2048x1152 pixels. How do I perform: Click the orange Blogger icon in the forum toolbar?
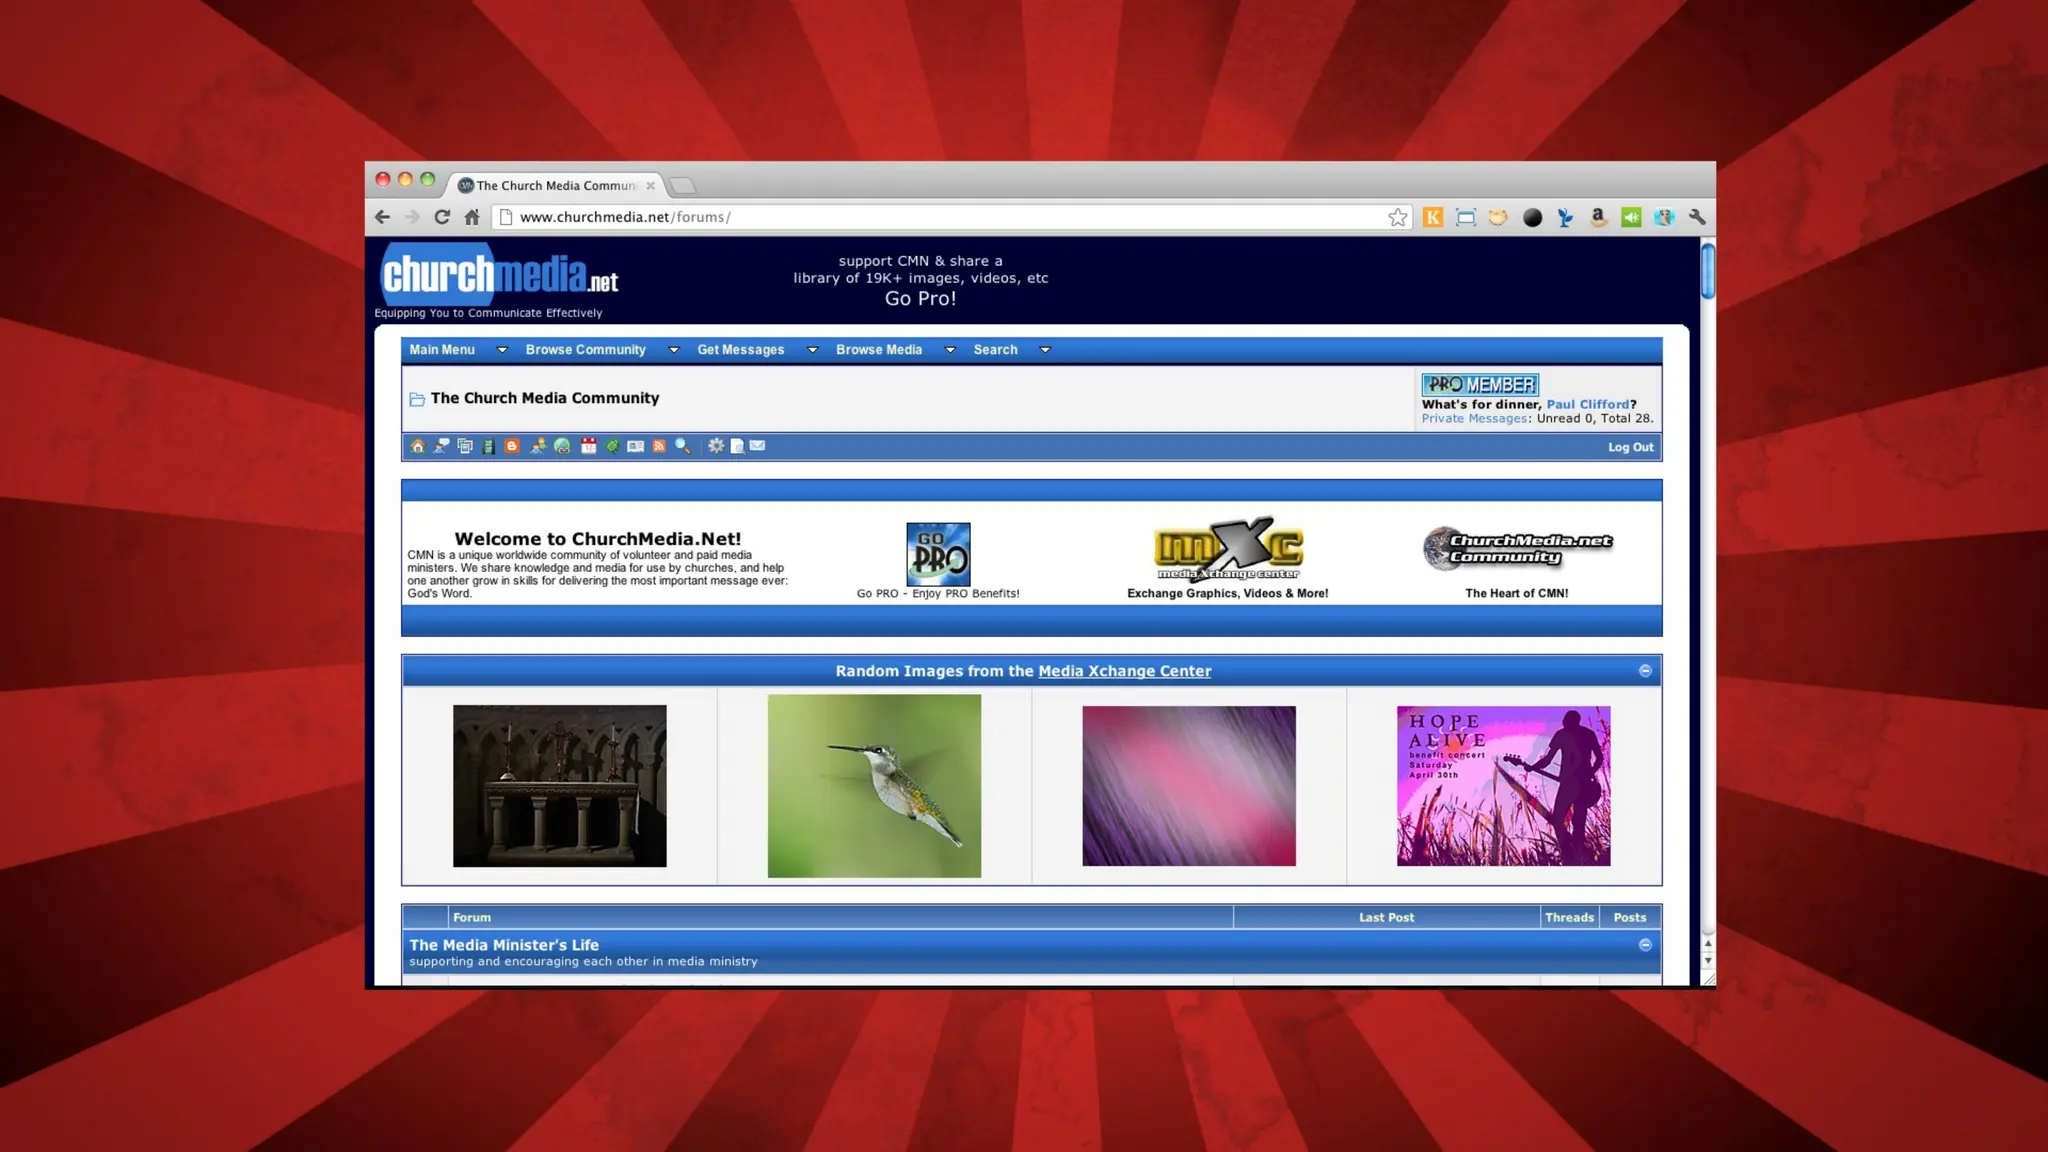coord(512,446)
